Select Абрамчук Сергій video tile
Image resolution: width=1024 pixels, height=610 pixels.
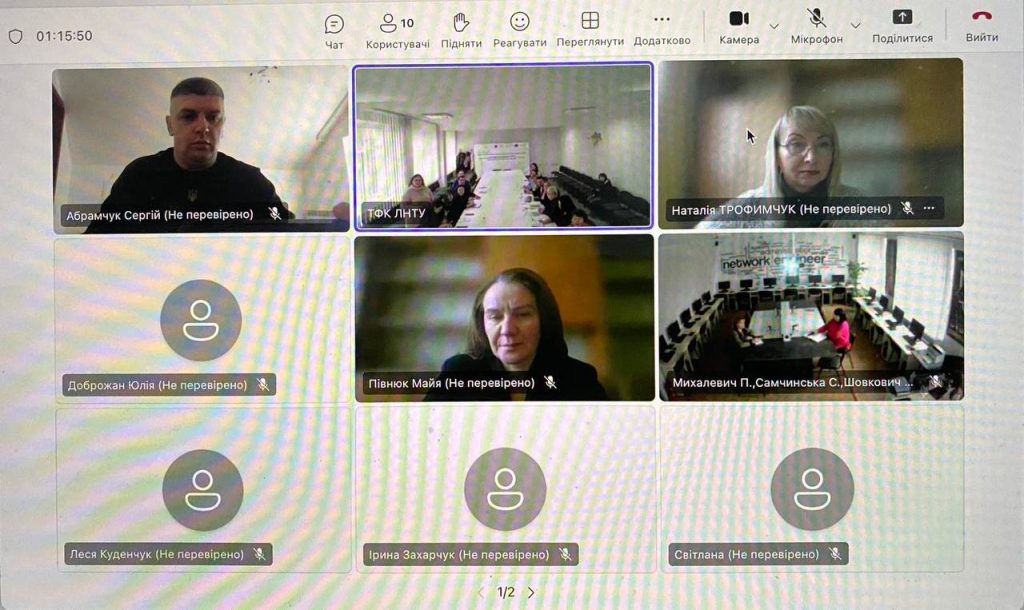[200, 150]
